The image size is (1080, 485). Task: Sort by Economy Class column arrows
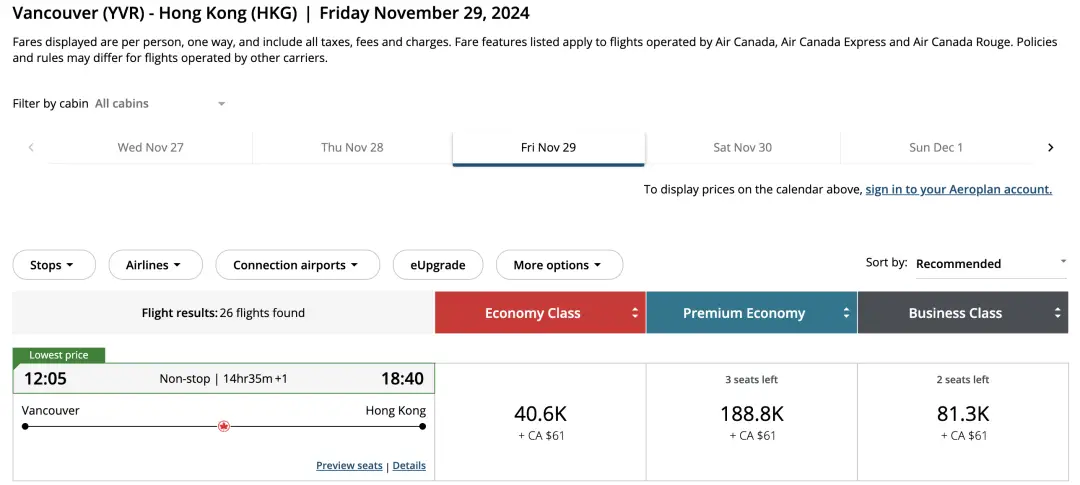(635, 313)
